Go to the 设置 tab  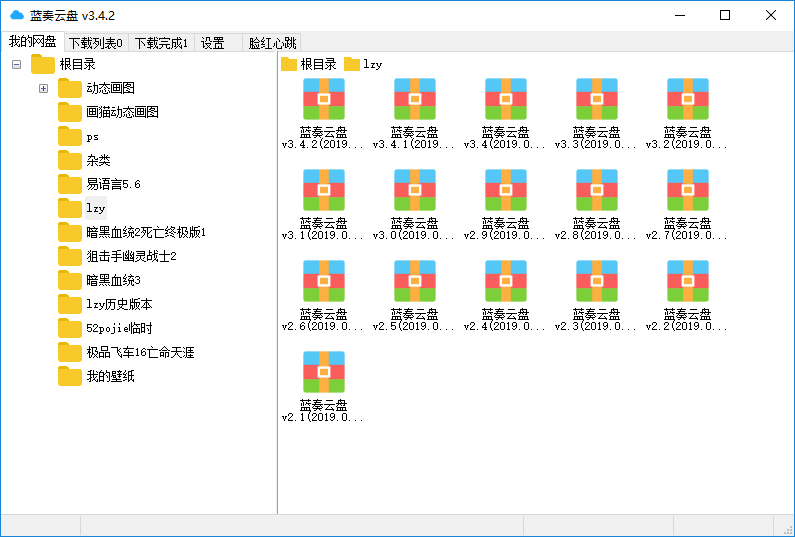pyautogui.click(x=213, y=43)
